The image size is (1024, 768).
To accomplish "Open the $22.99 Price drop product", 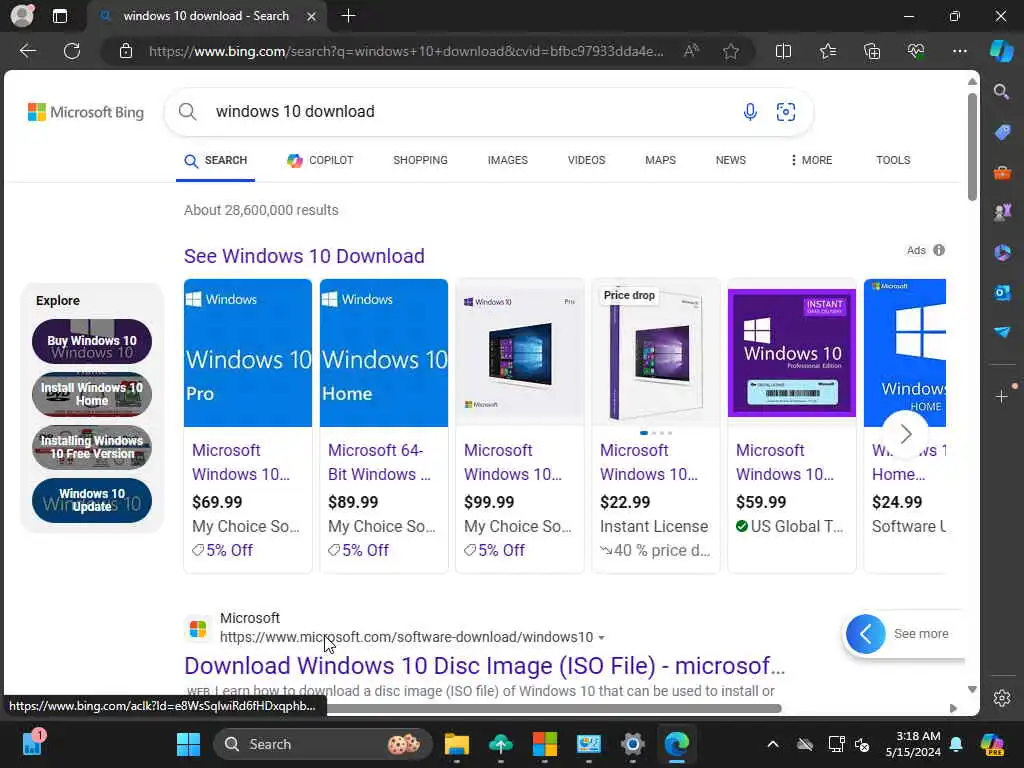I will [656, 426].
